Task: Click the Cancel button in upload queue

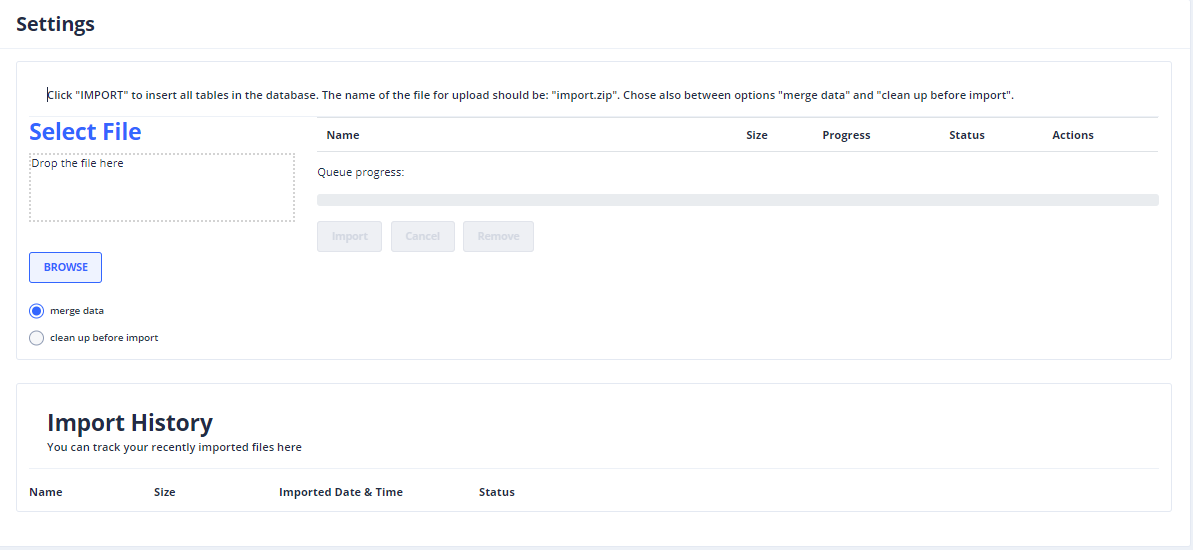Action: click(422, 237)
